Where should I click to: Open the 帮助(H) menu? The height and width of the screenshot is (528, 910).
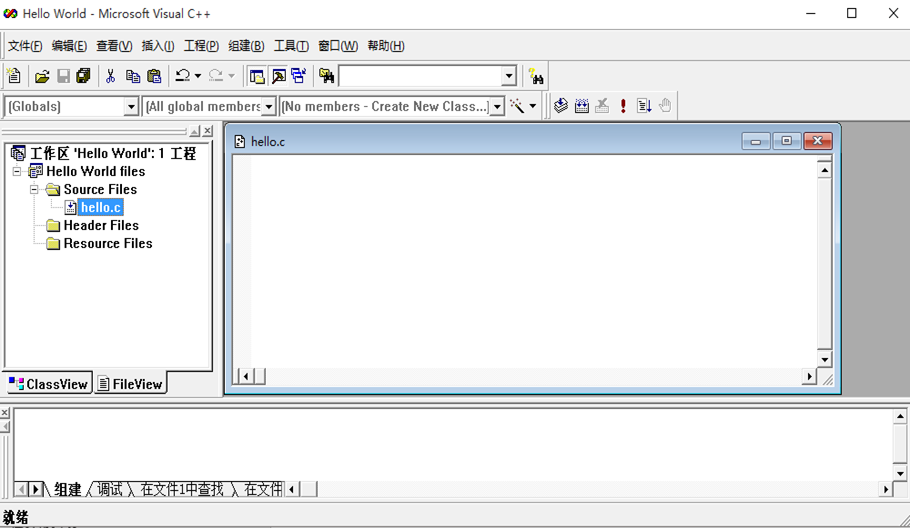386,46
